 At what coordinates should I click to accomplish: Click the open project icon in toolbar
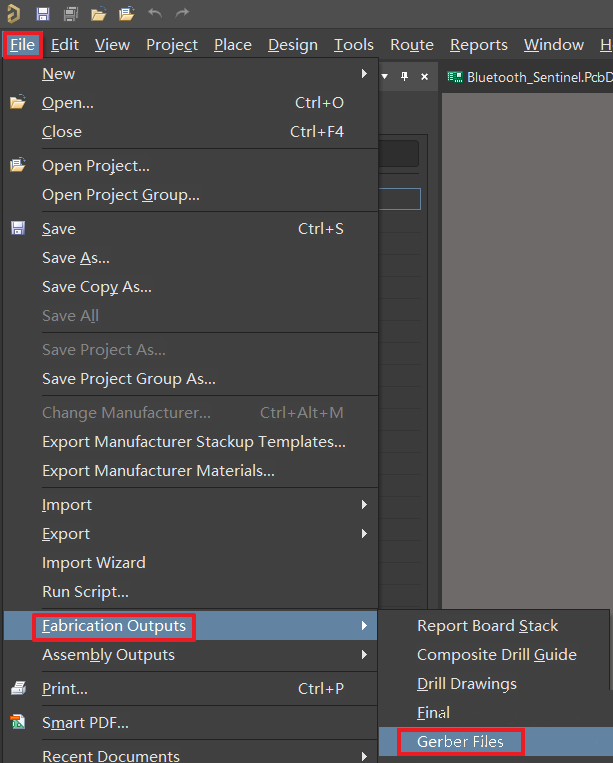coord(126,14)
